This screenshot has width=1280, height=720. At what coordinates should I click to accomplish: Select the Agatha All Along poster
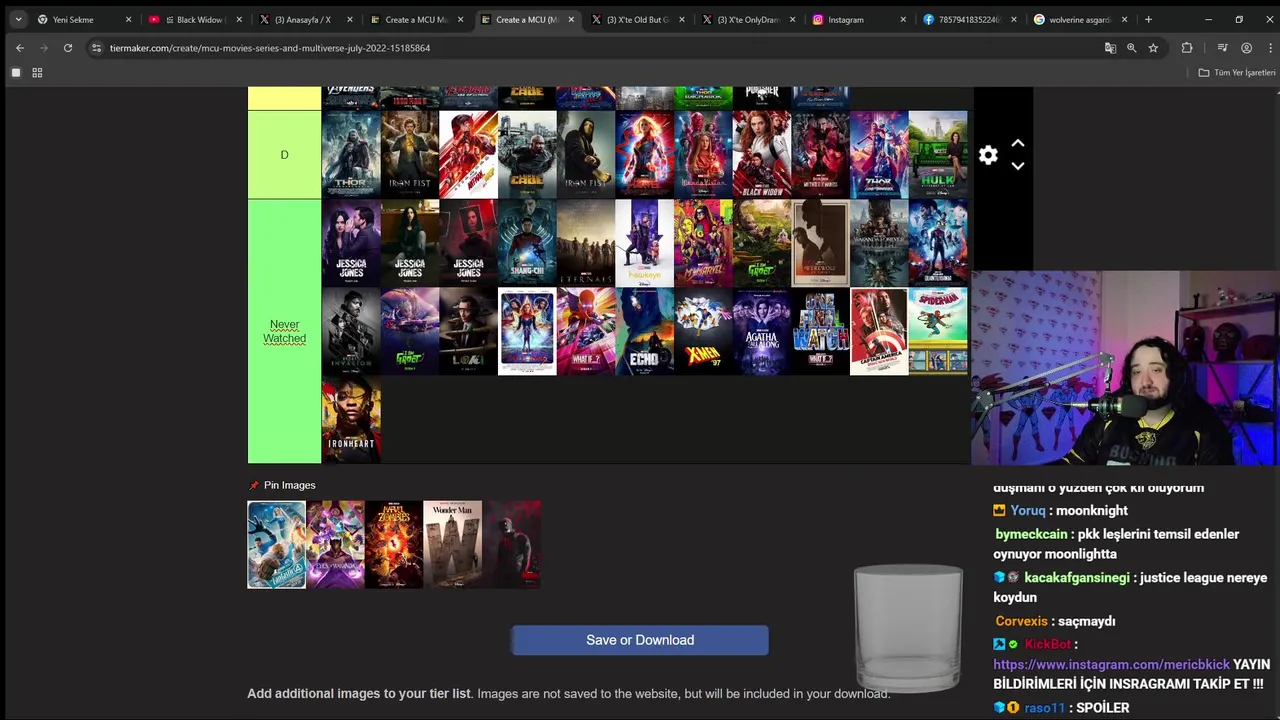click(x=762, y=332)
